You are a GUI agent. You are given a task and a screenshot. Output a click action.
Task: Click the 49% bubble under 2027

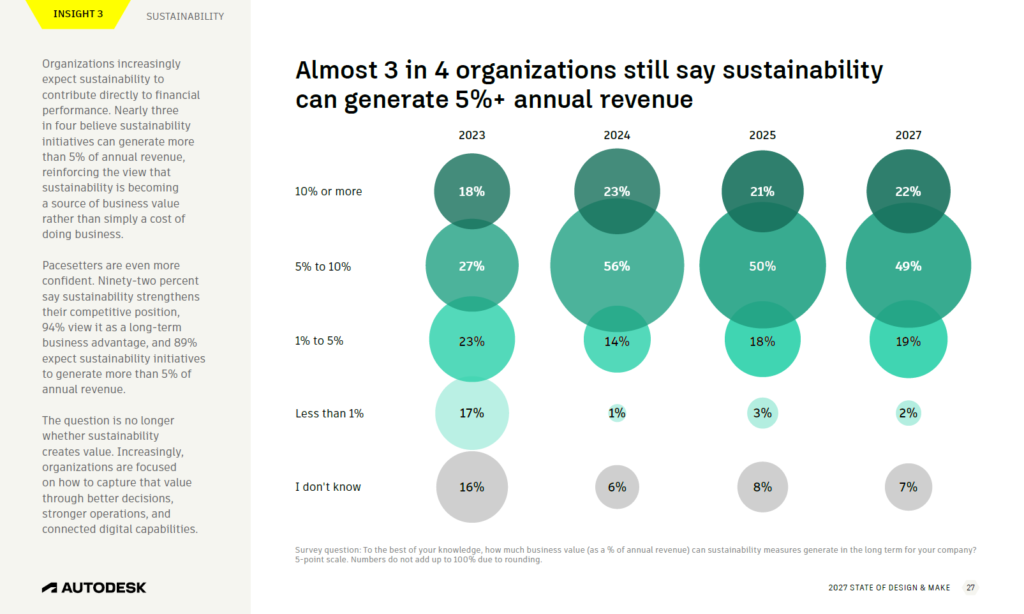pyautogui.click(x=908, y=266)
